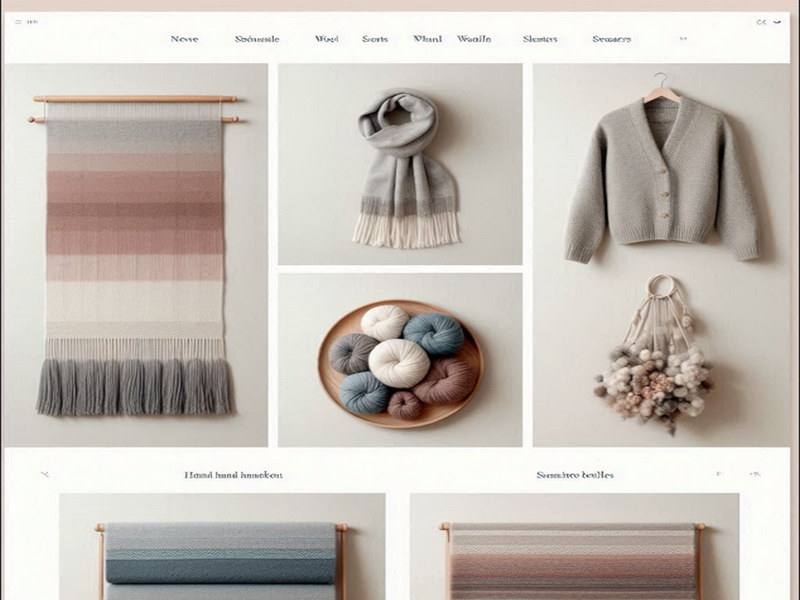Open the Wool navigation item
800x600 pixels.
326,39
